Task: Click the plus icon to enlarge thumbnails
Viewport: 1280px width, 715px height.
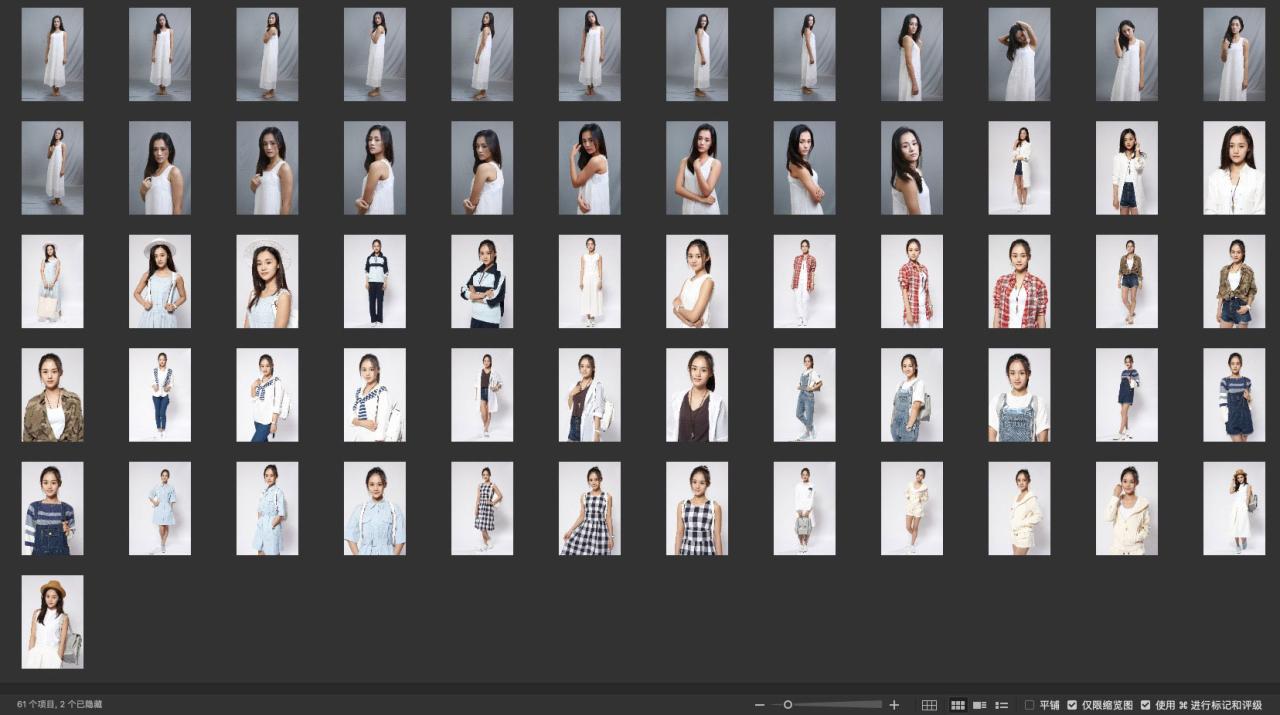Action: click(x=894, y=705)
